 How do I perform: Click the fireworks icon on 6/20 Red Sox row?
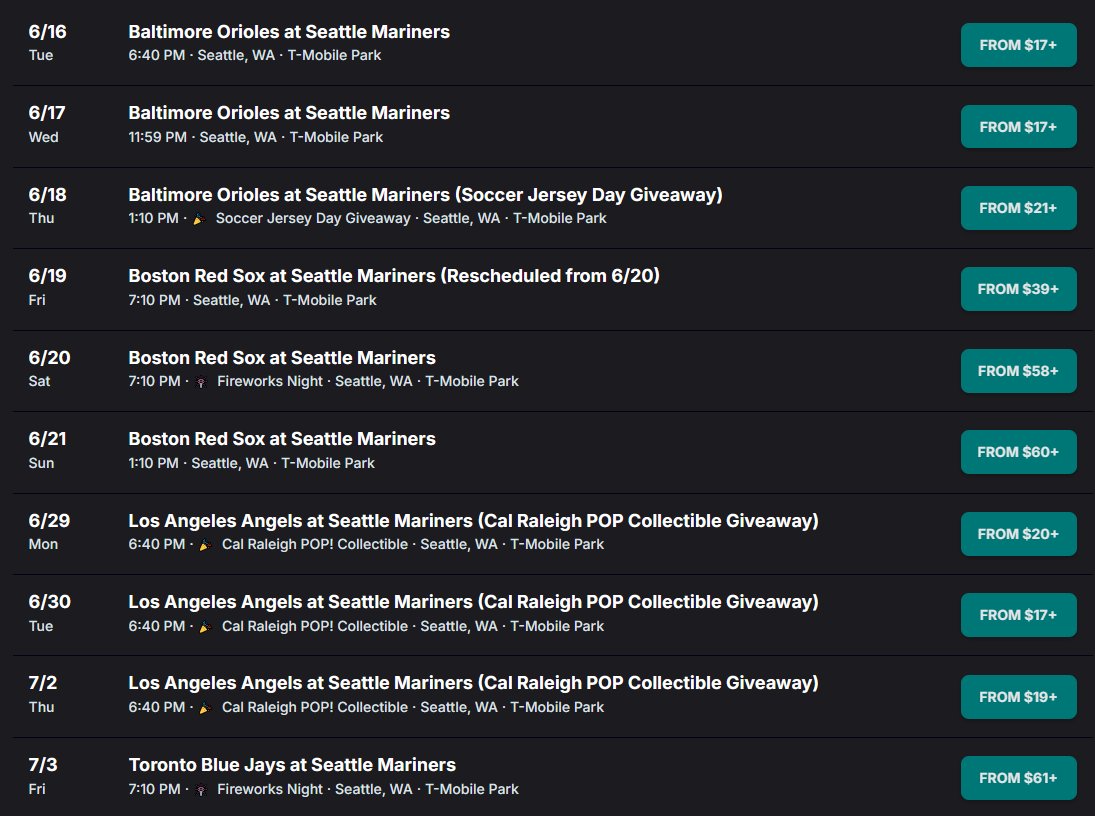(201, 382)
